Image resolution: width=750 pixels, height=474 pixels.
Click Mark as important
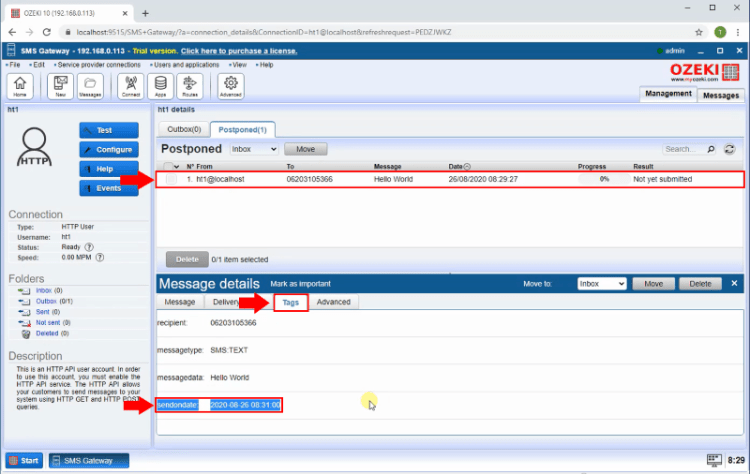(x=300, y=284)
